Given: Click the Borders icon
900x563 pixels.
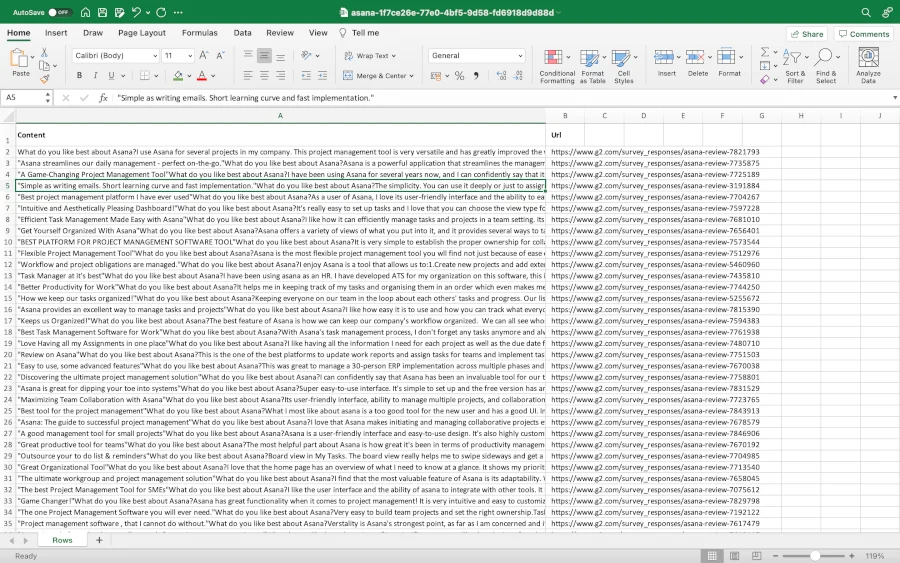Looking at the screenshot, I should 145,75.
